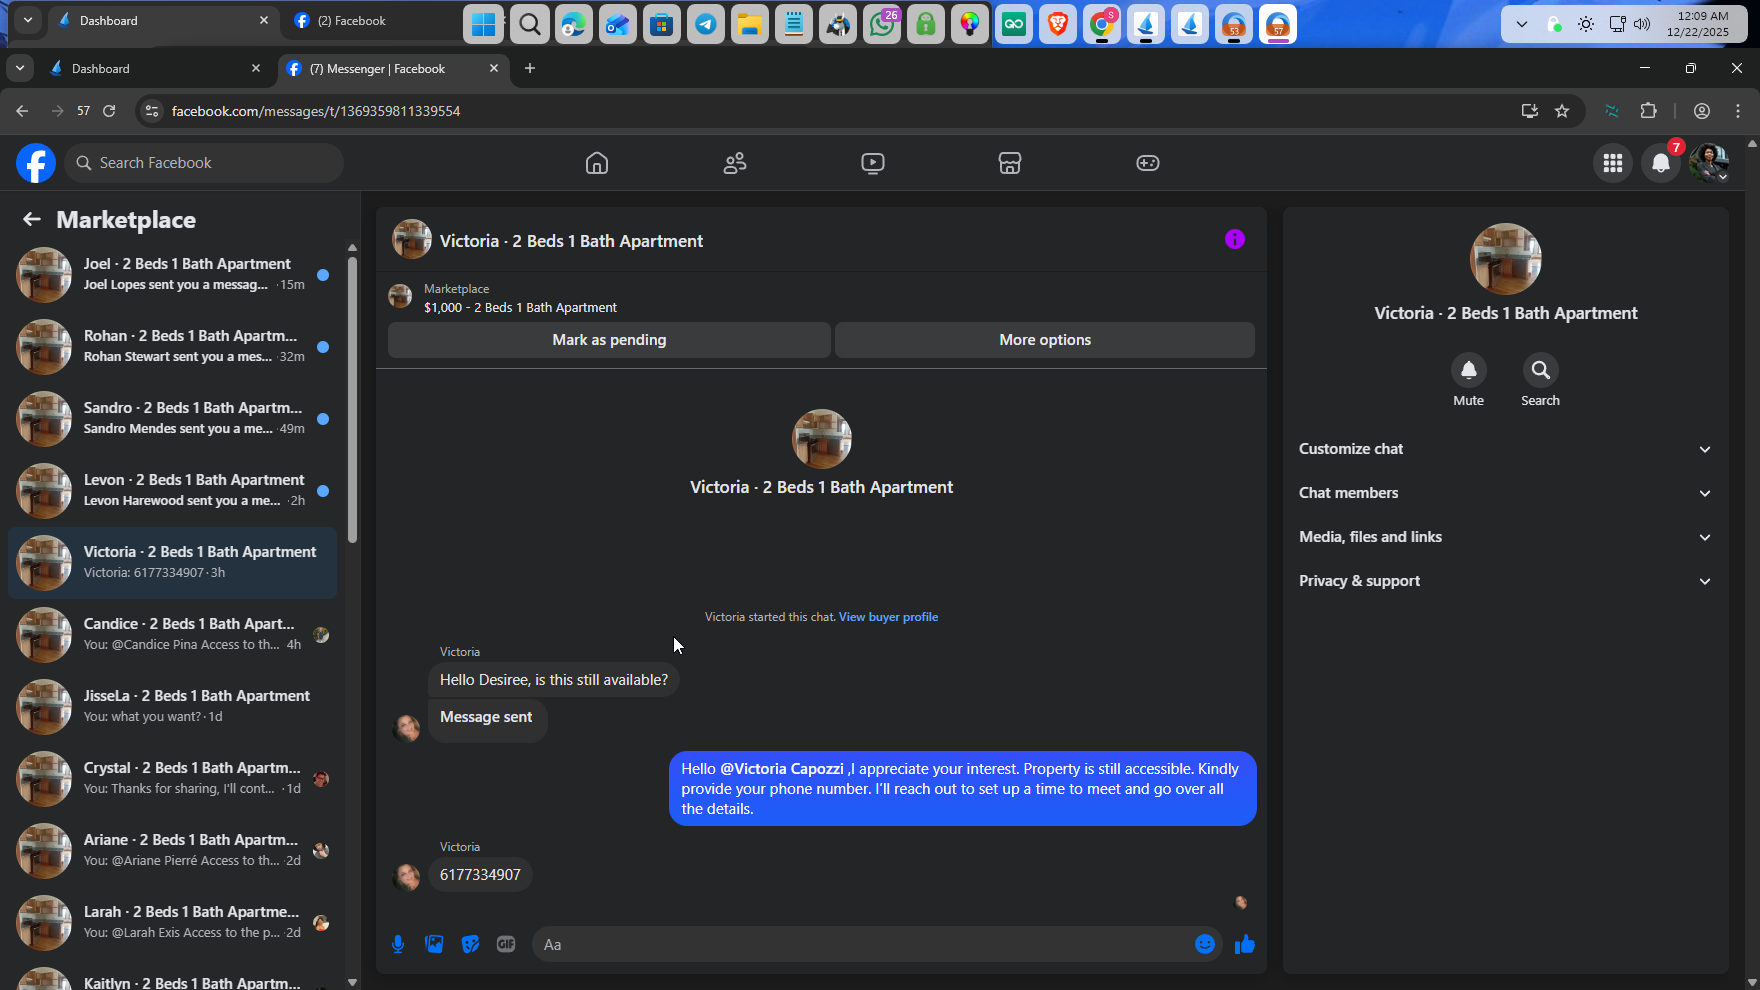1760x990 pixels.
Task: Open Levon Harewood's conversation
Action: [173, 491]
